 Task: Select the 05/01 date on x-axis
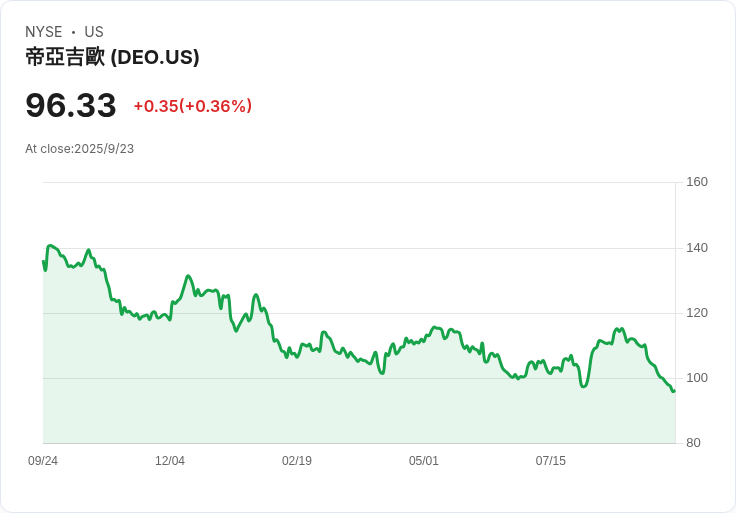click(424, 461)
